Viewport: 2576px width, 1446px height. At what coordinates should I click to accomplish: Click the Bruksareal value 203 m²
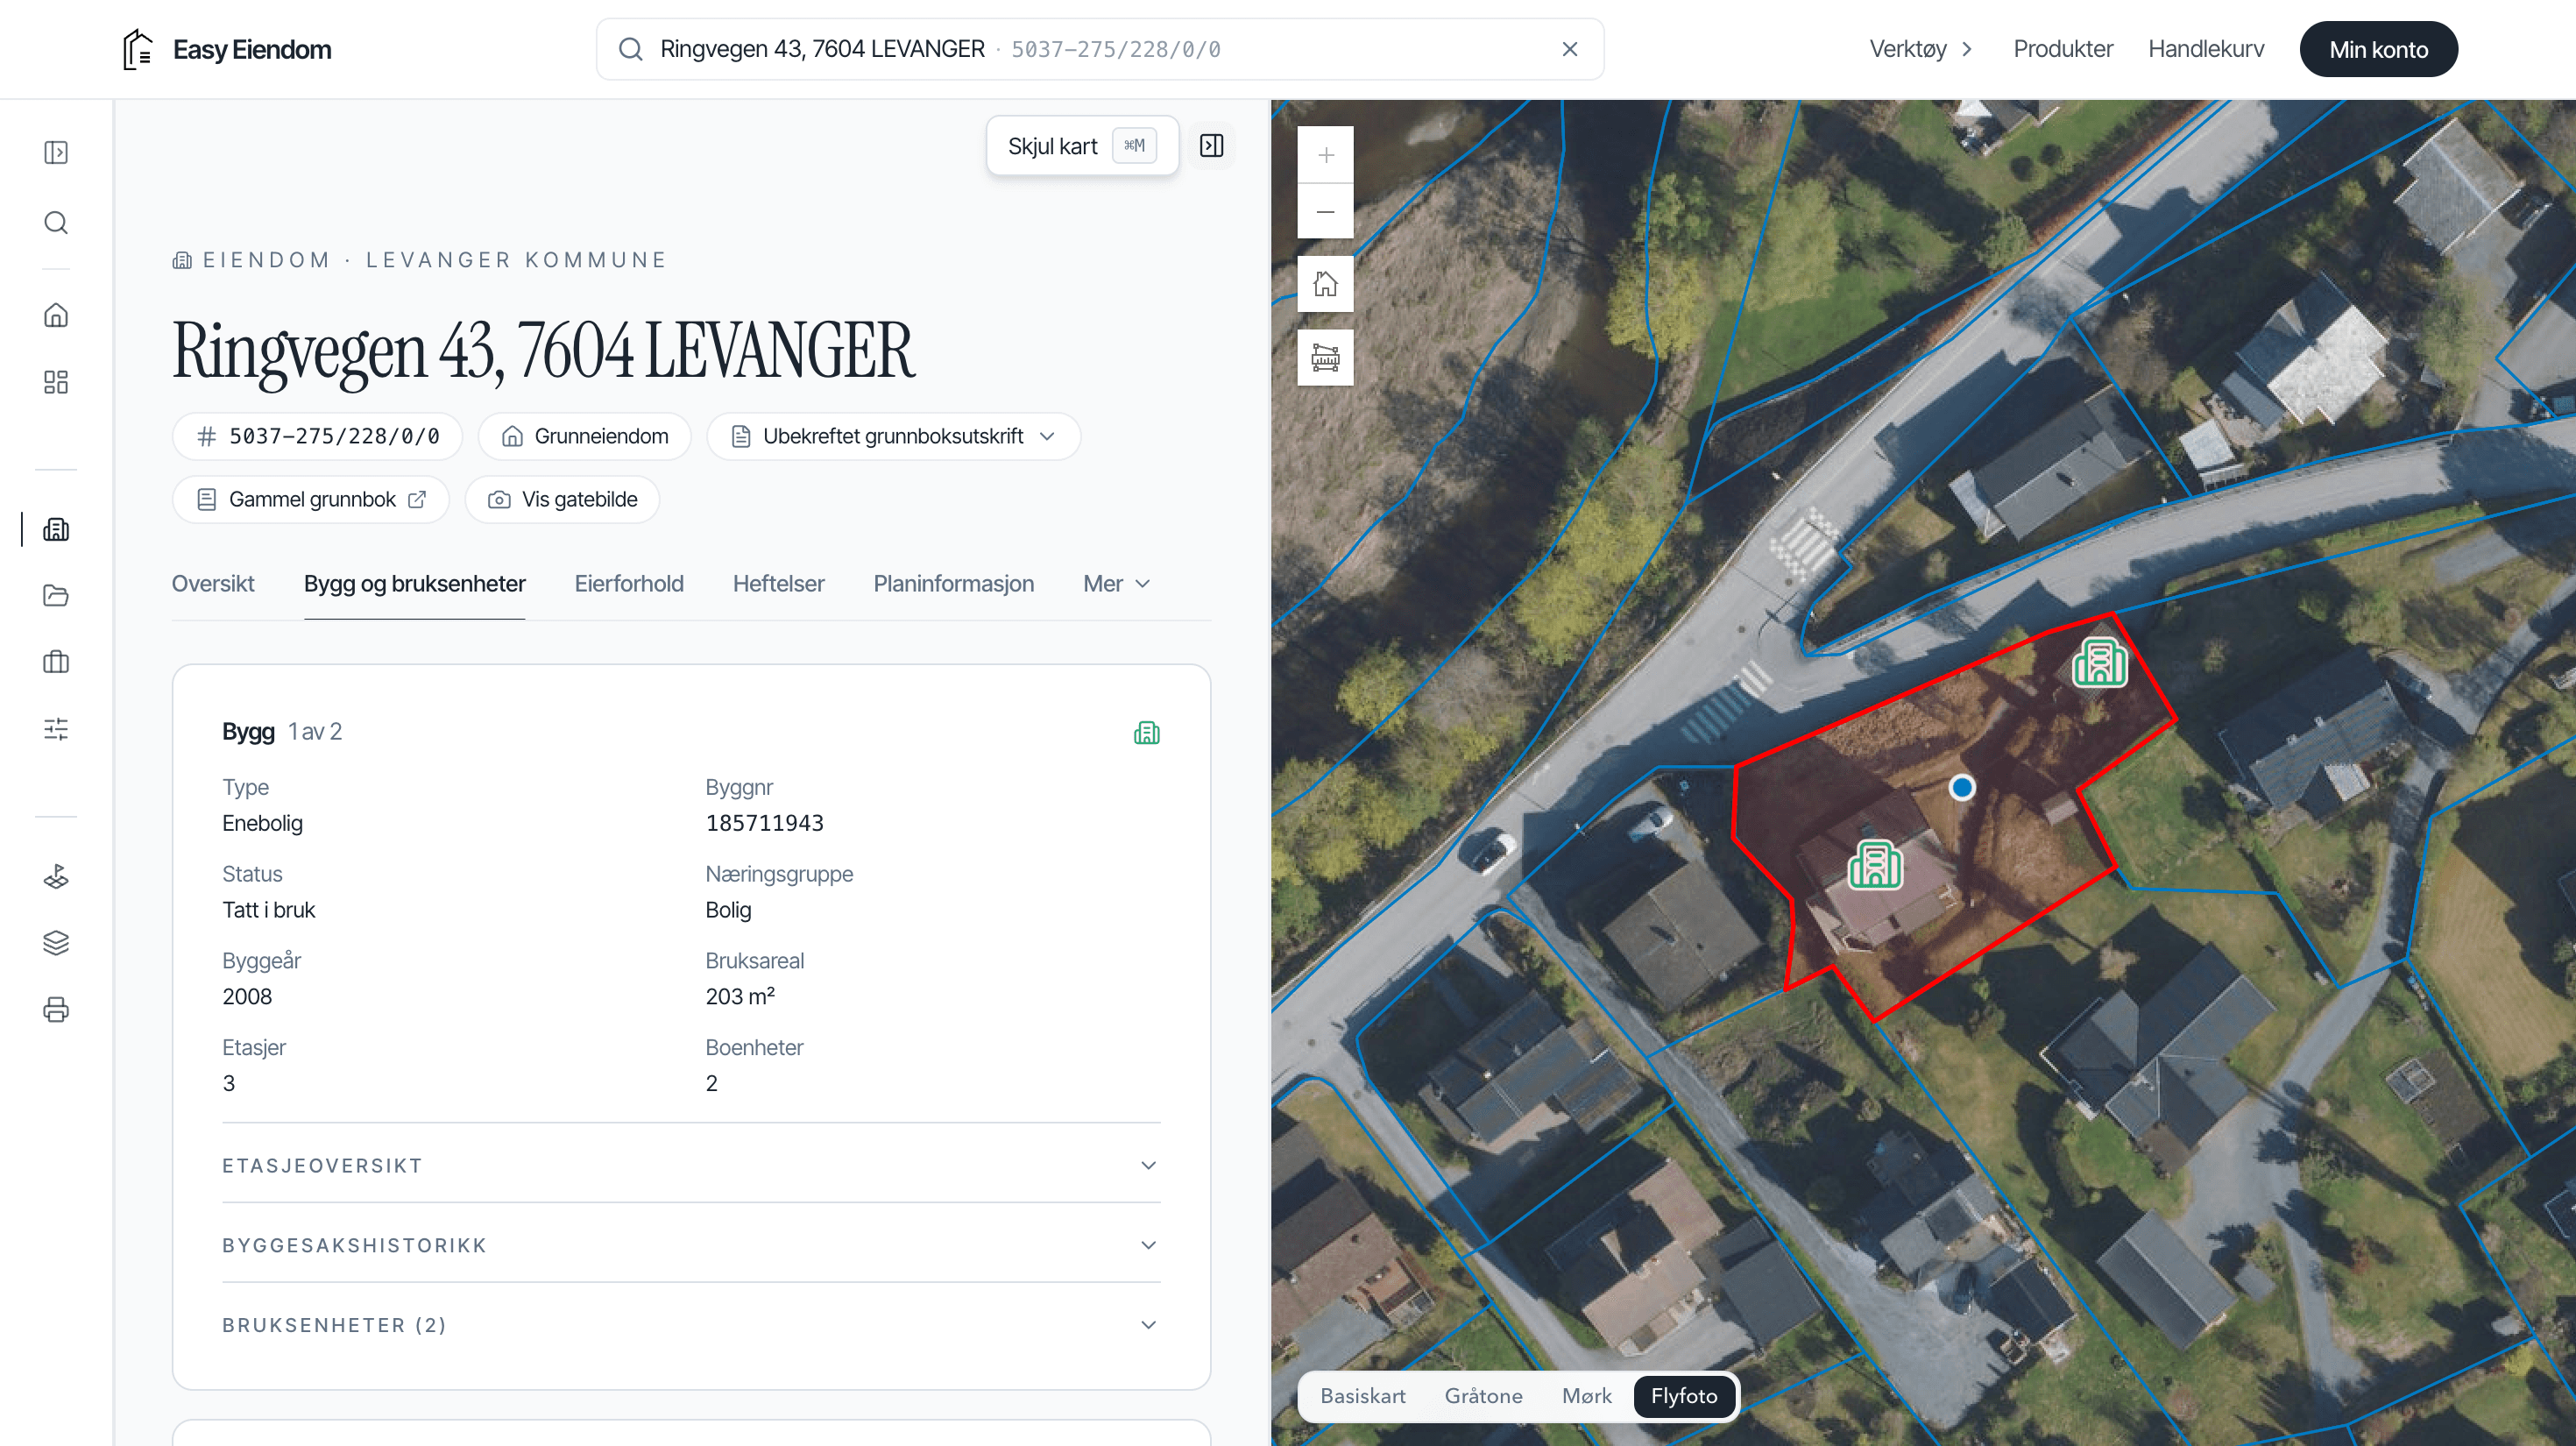click(x=740, y=996)
